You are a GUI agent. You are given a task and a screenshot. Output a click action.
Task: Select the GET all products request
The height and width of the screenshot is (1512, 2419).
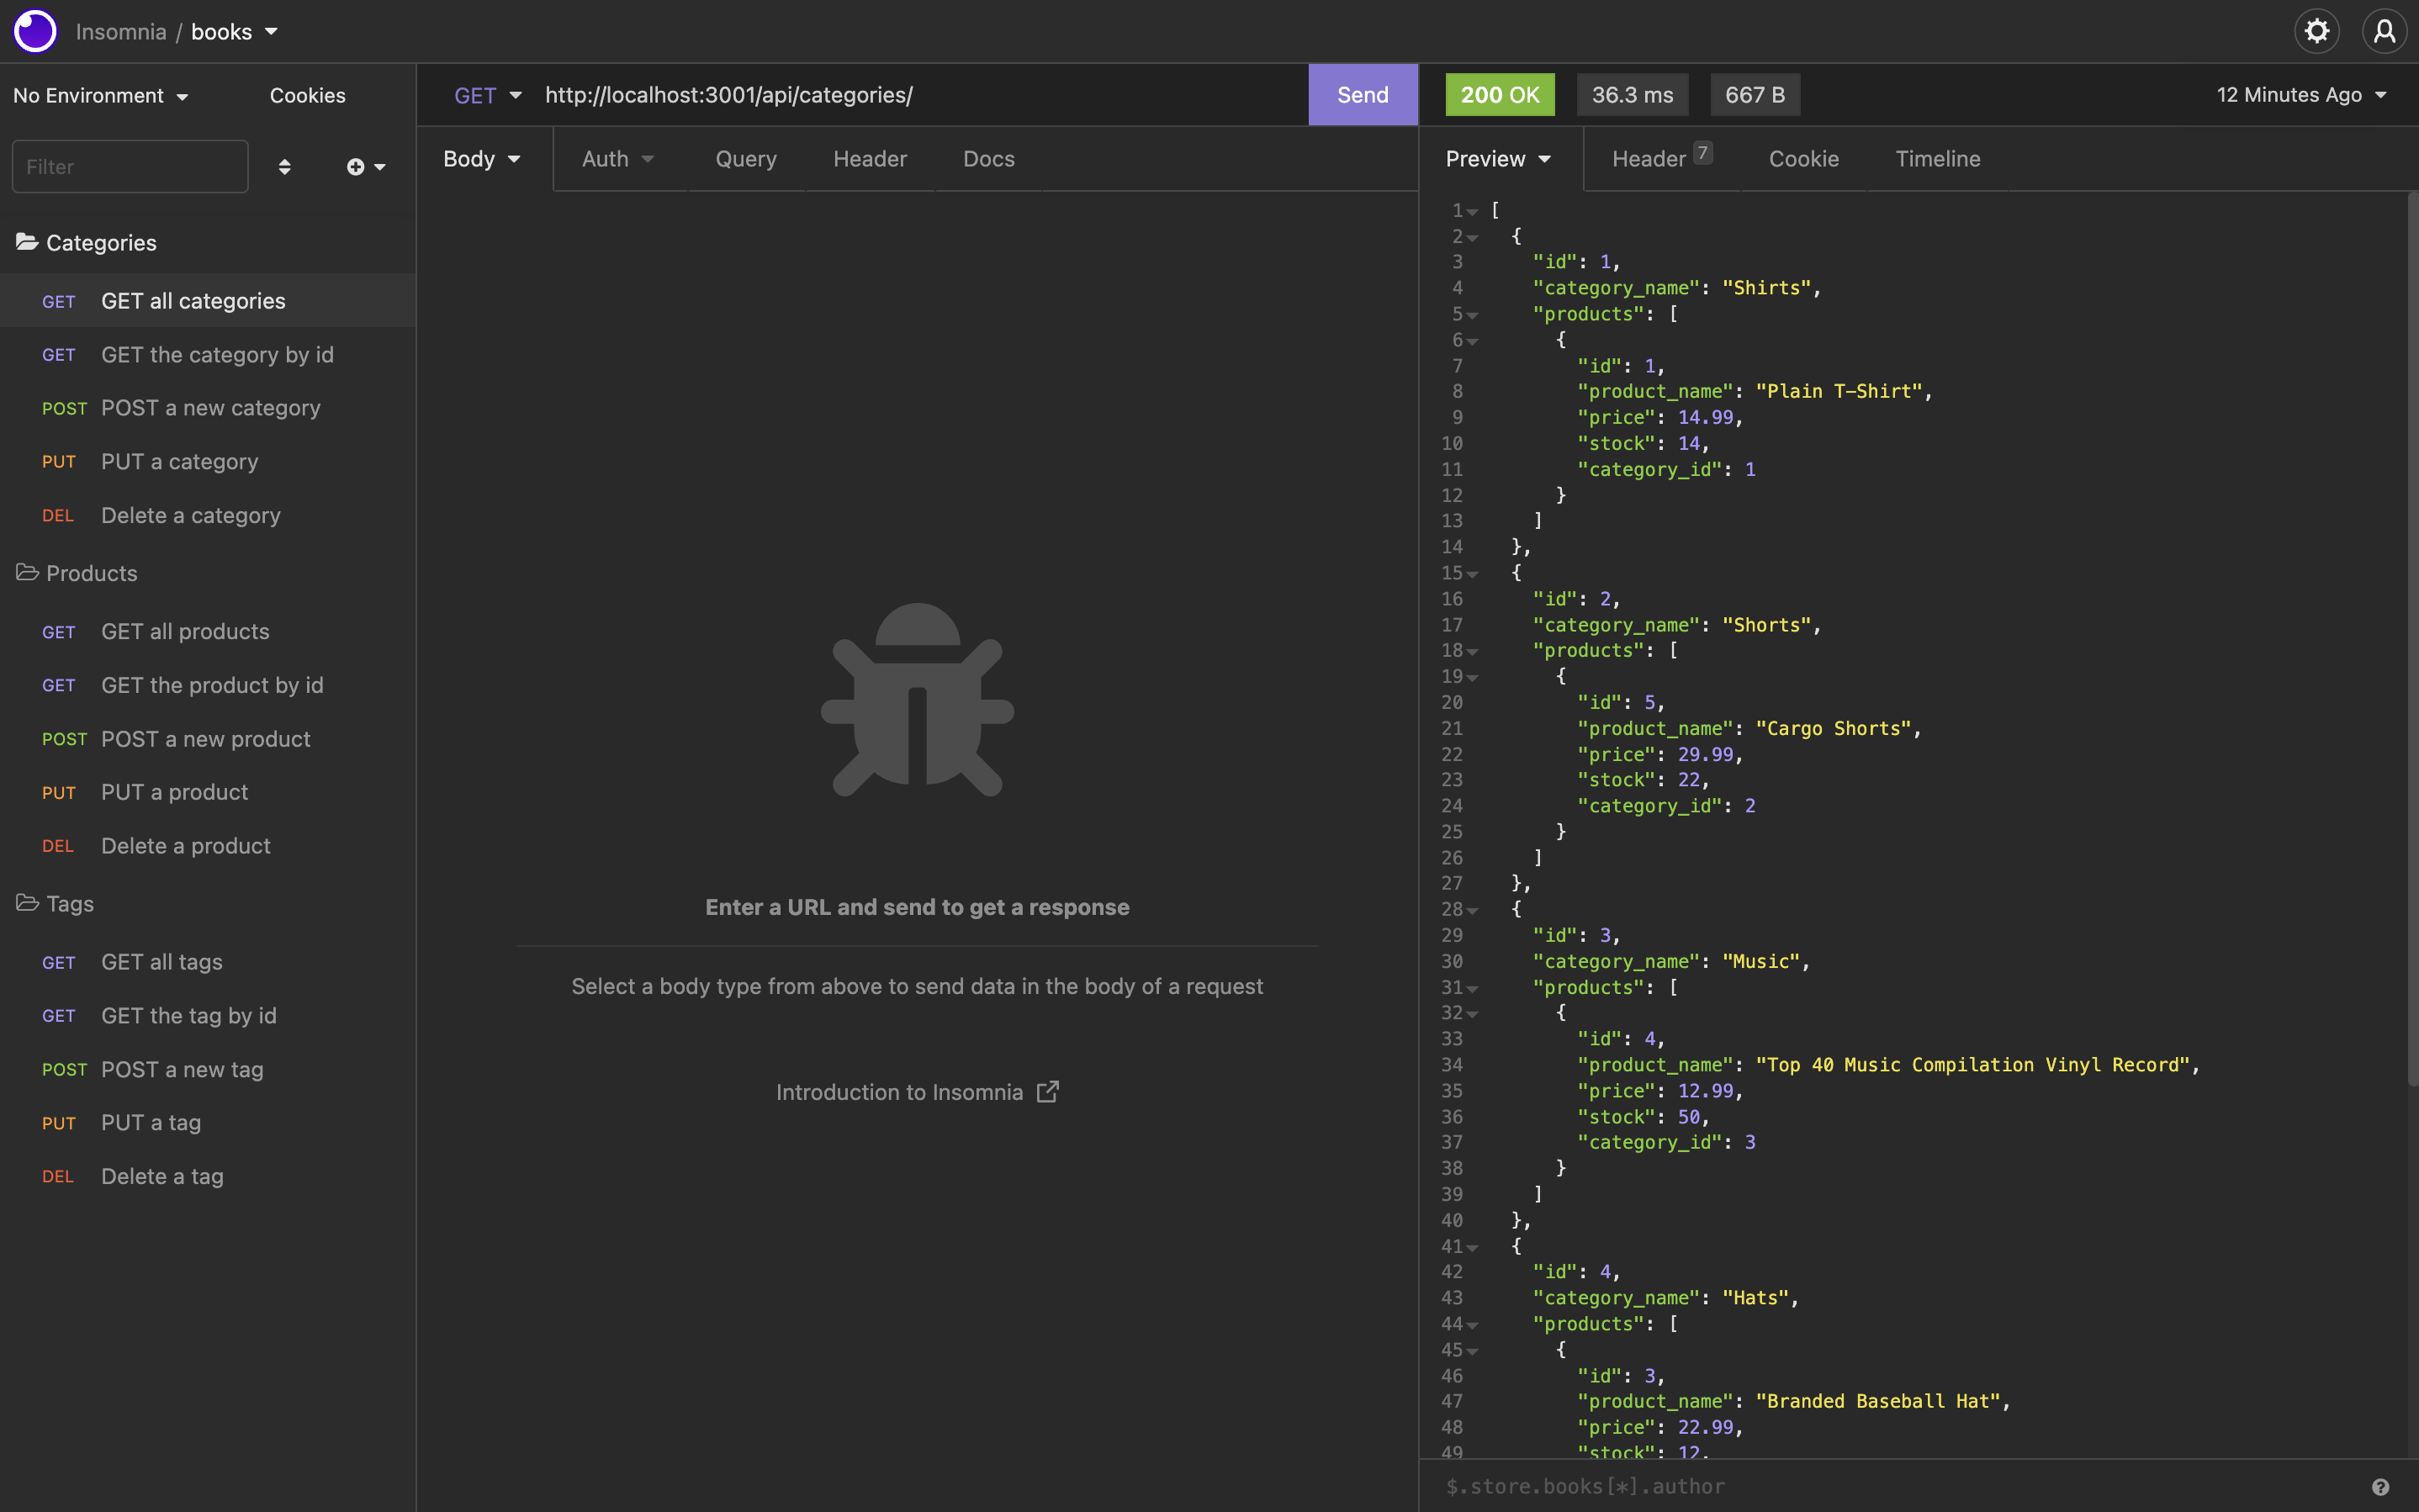[185, 631]
